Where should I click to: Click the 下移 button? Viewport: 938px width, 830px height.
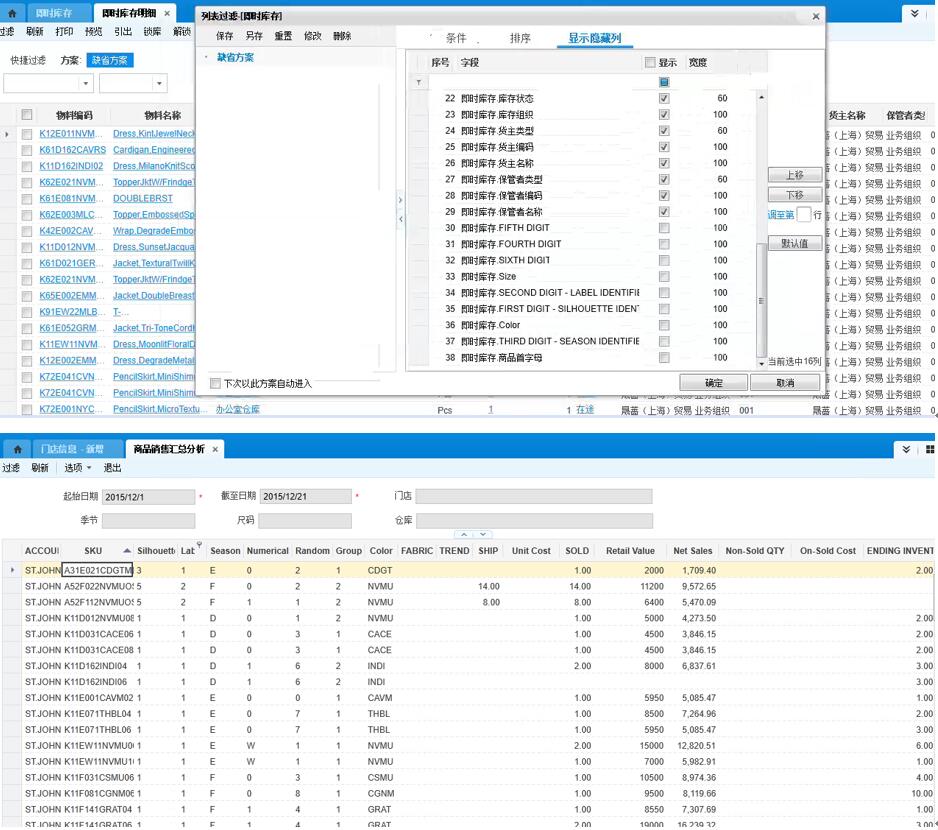point(794,195)
